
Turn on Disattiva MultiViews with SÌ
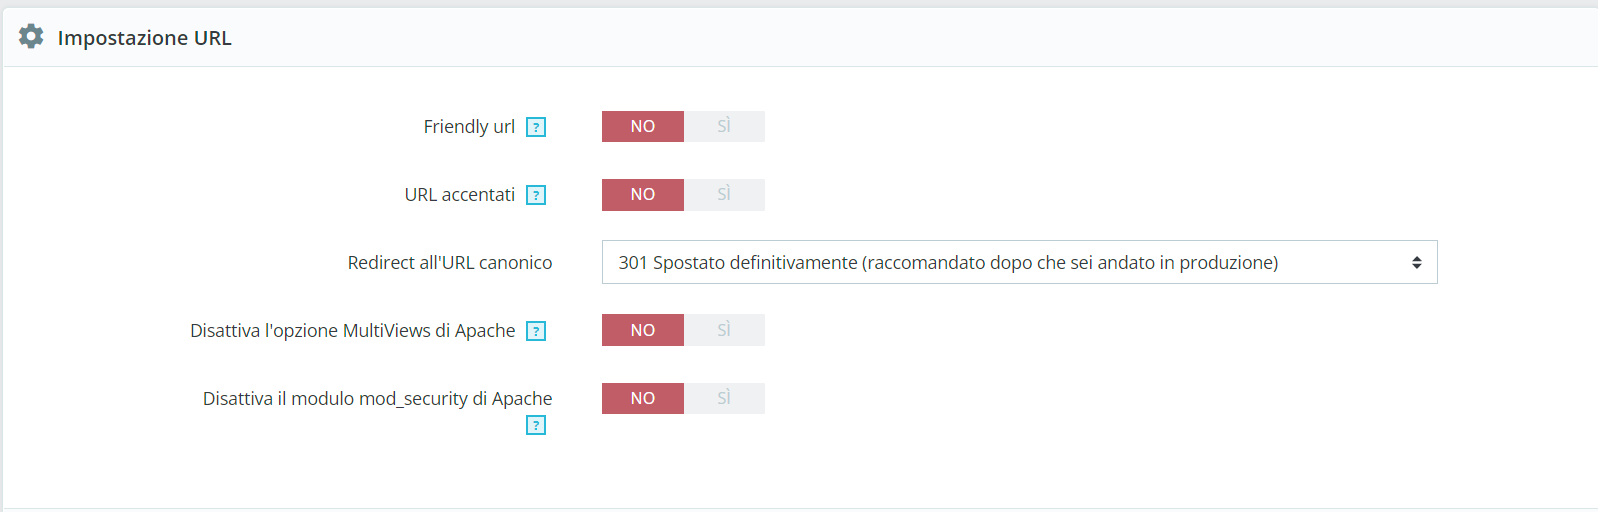(x=724, y=330)
